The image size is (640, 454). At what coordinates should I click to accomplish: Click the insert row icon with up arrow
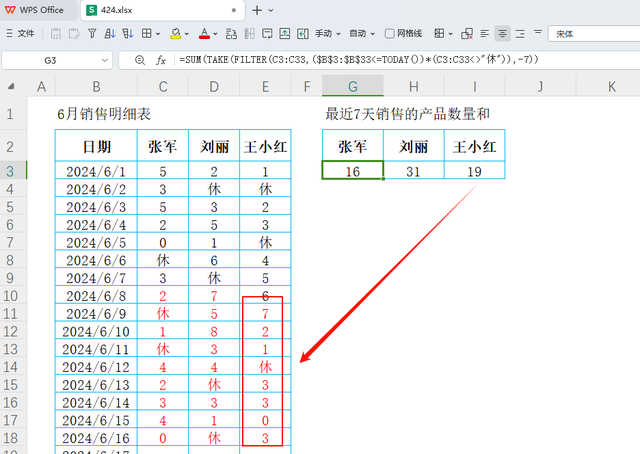click(x=285, y=33)
